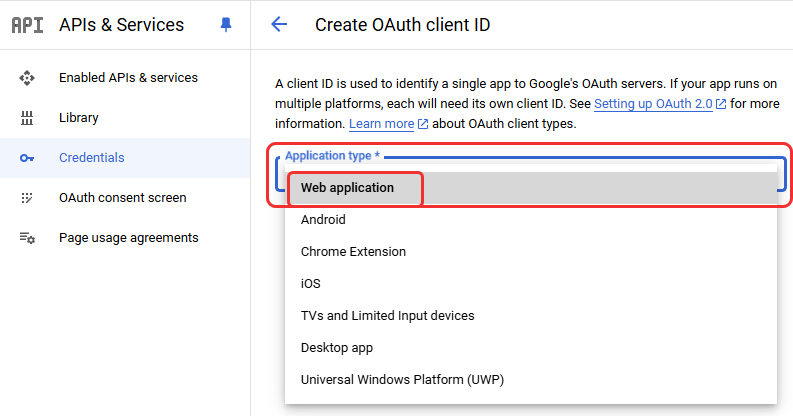Image resolution: width=793 pixels, height=416 pixels.
Task: Click the API logo icon
Action: (x=27, y=25)
